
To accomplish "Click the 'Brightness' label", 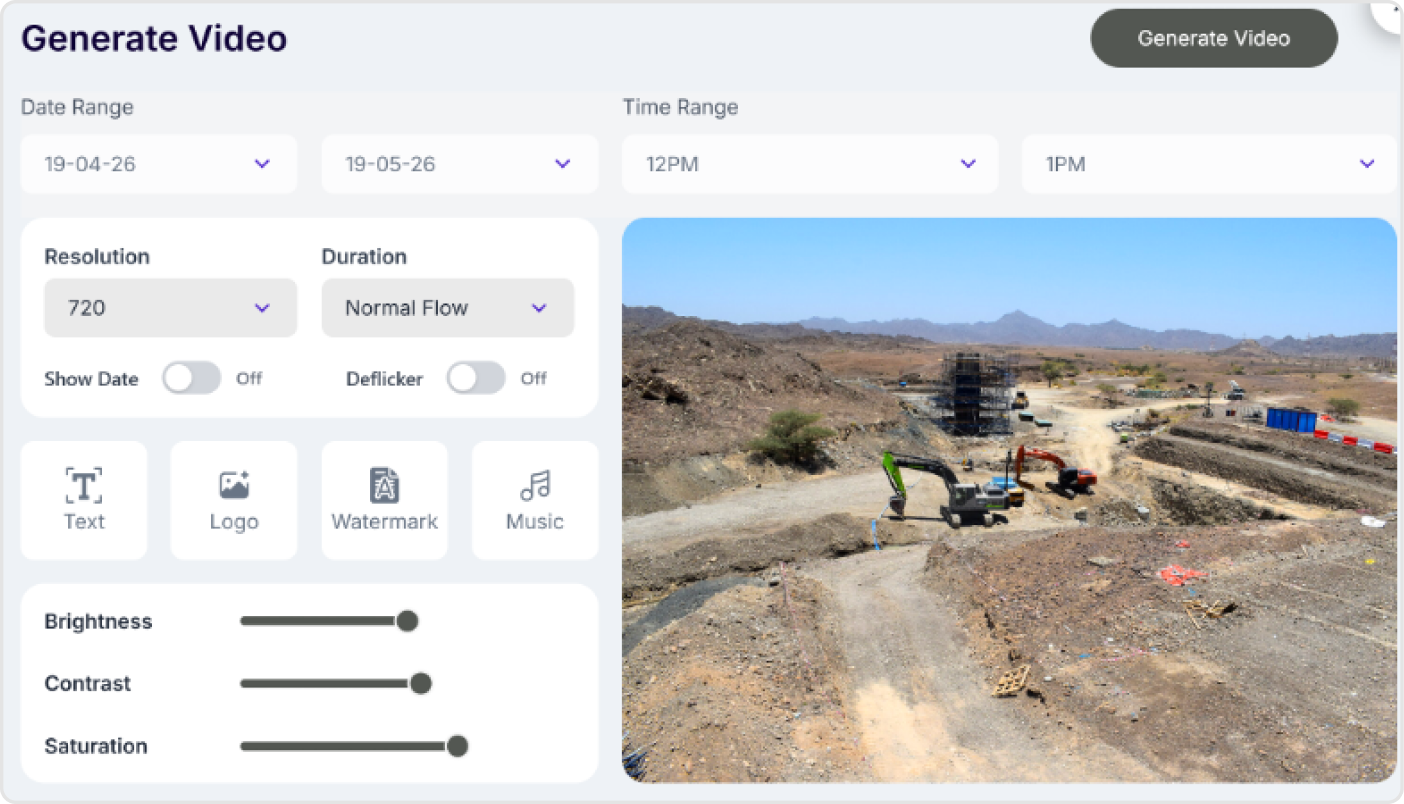I will click(x=98, y=622).
